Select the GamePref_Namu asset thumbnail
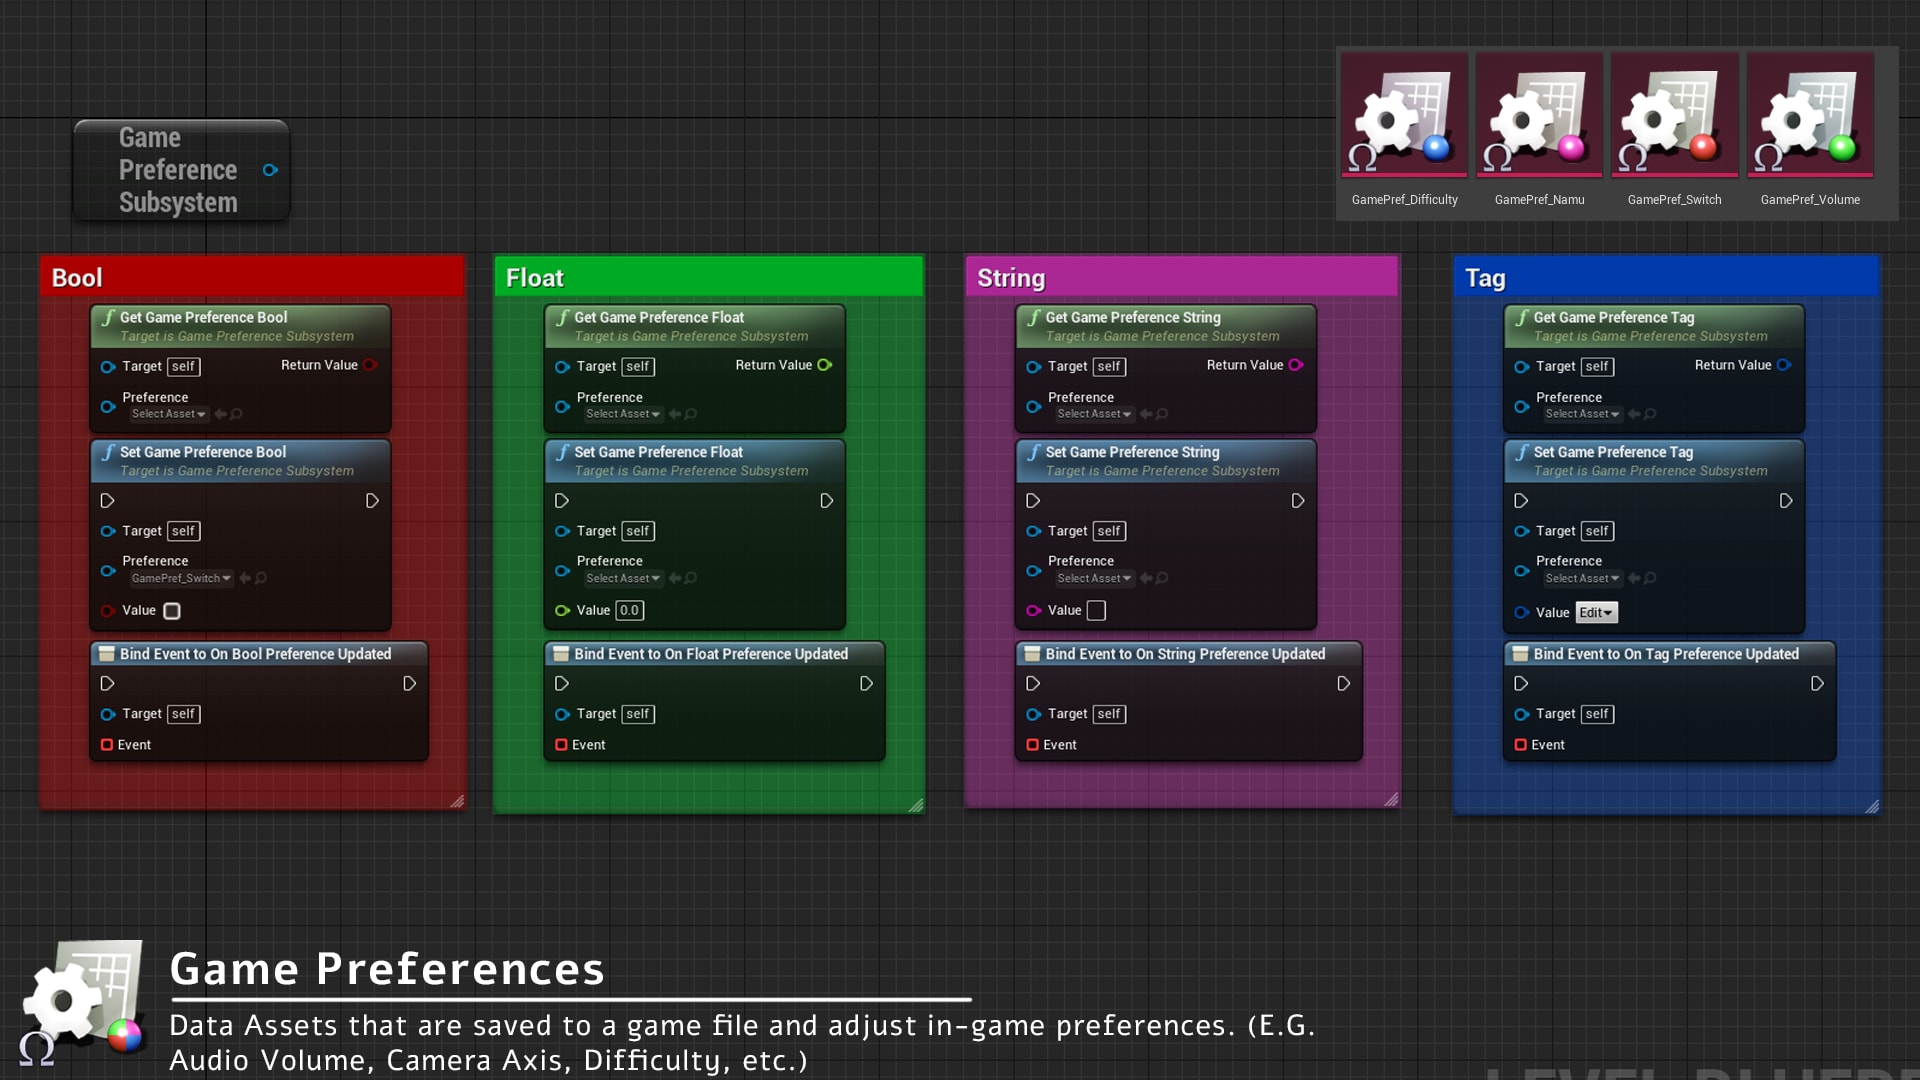Image resolution: width=1920 pixels, height=1080 pixels. pyautogui.click(x=1539, y=116)
